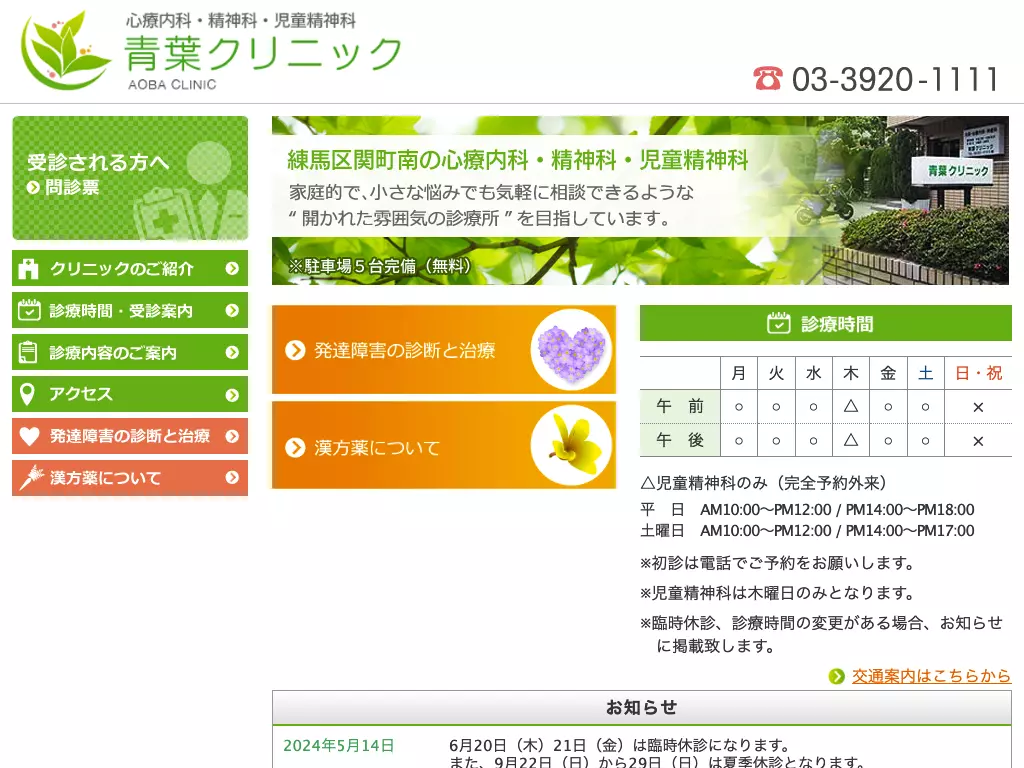Click the Aoba Clinic leaf logo
The image size is (1024, 768).
65,51
